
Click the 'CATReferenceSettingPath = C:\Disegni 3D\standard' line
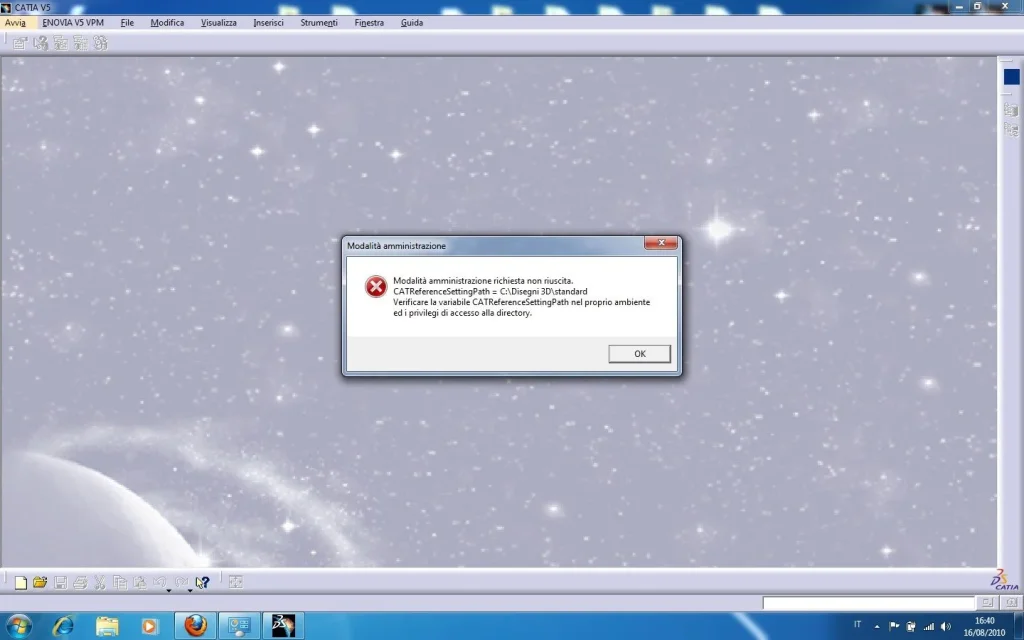pos(490,291)
